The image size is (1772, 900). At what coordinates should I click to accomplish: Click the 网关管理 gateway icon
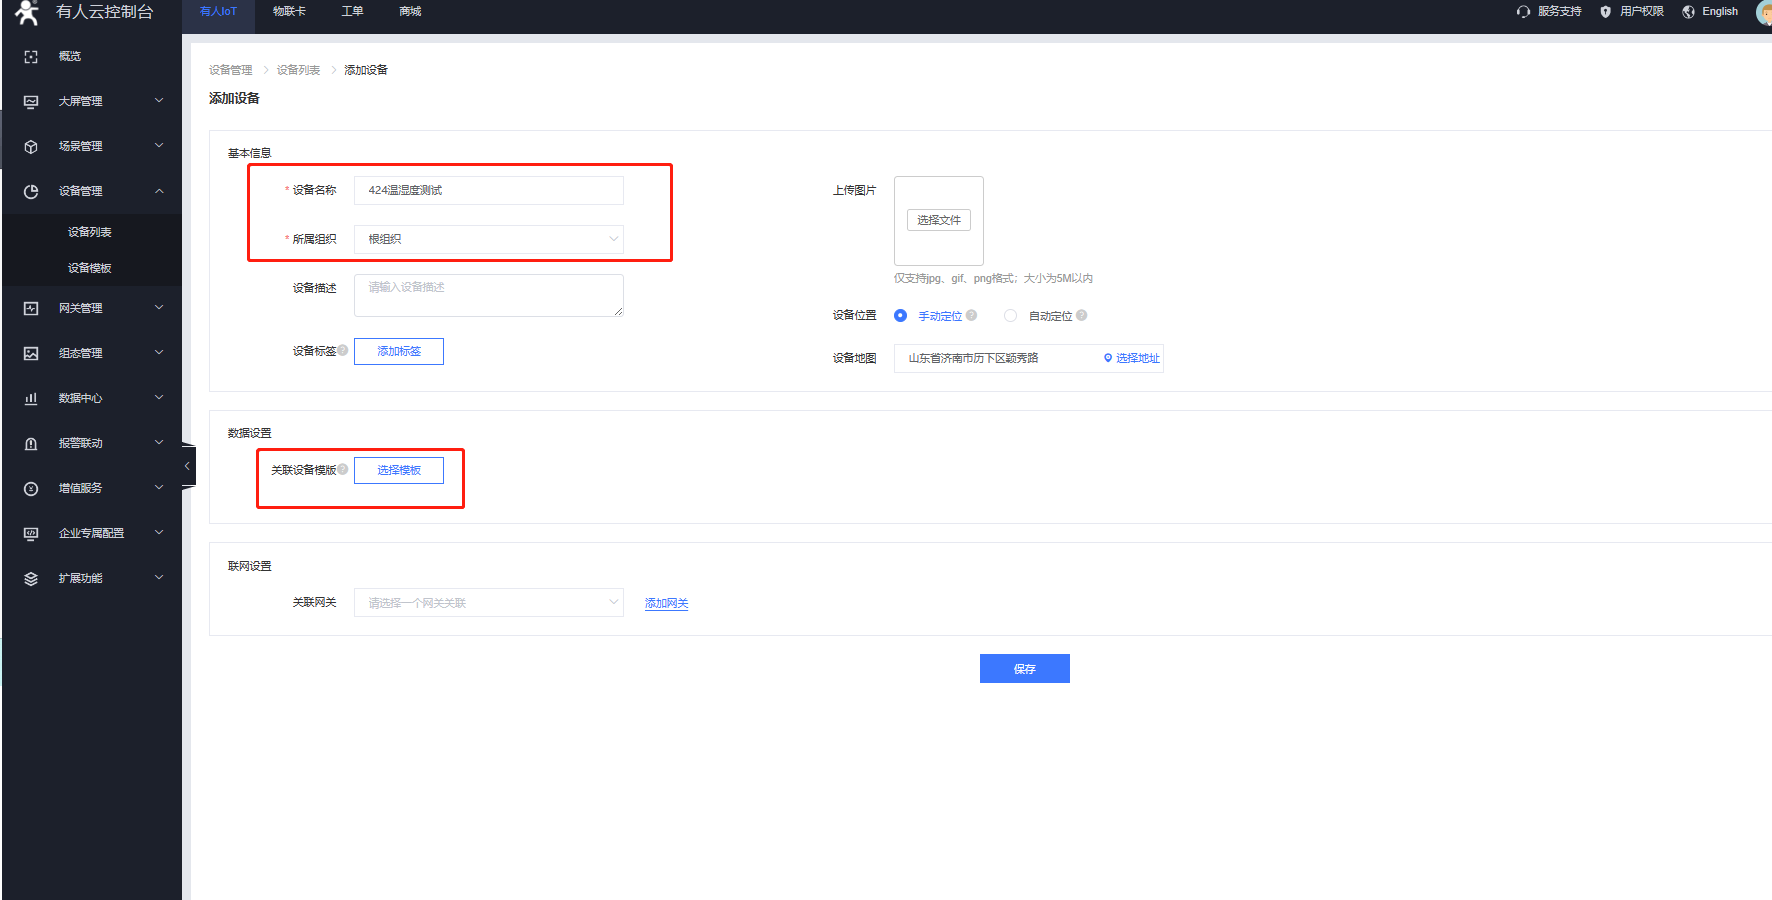31,309
